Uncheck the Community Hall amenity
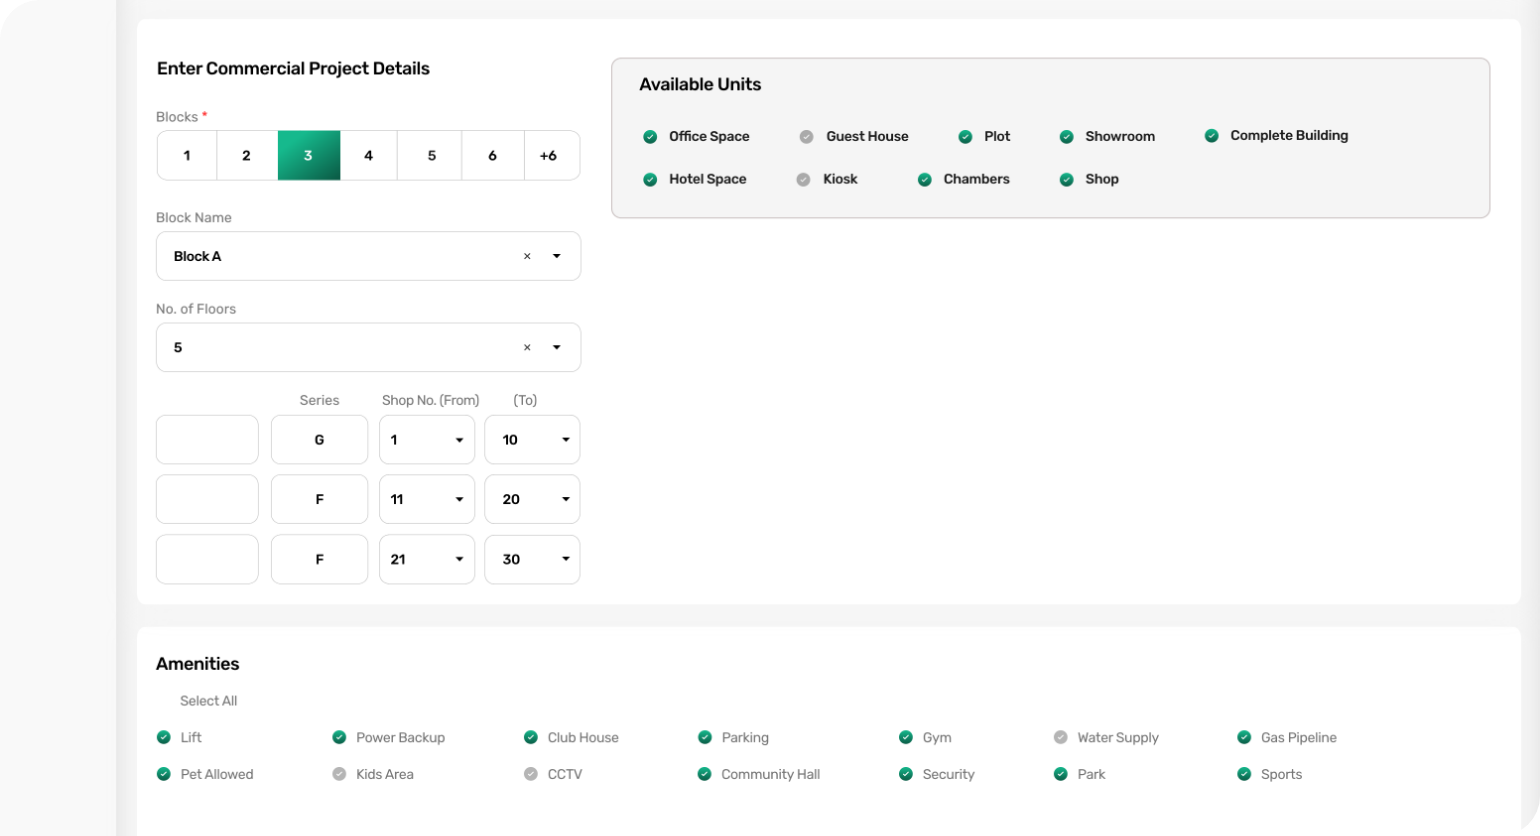1540x836 pixels. pyautogui.click(x=705, y=775)
